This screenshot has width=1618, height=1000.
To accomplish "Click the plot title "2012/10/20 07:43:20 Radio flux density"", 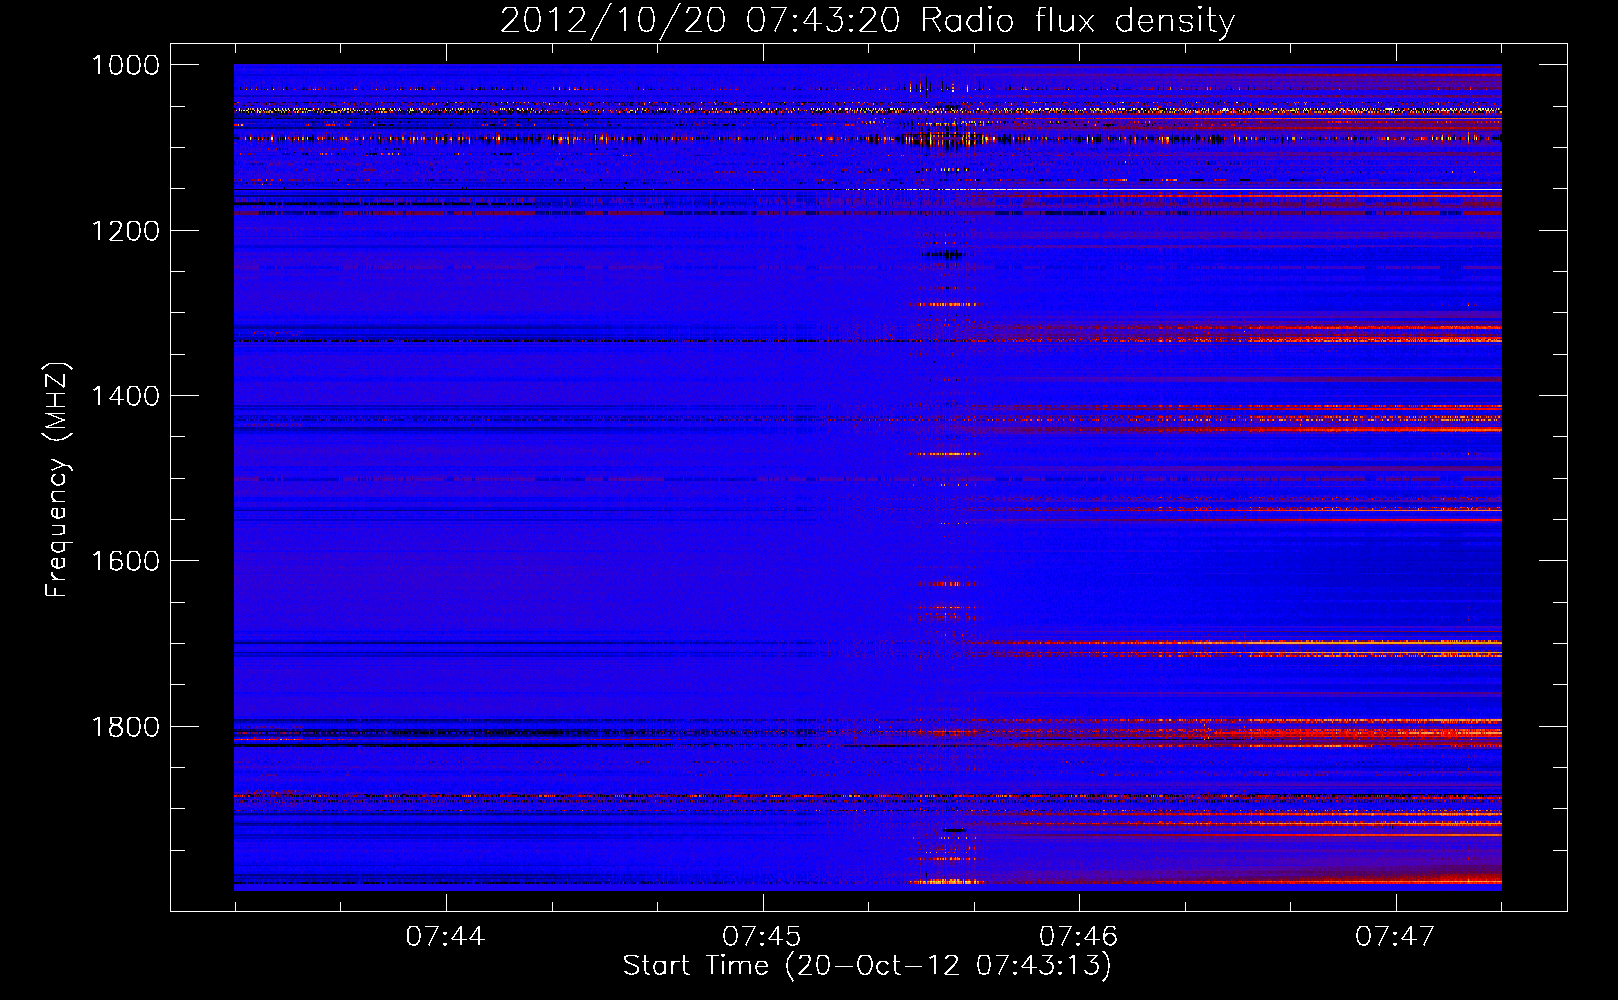I will (867, 21).
